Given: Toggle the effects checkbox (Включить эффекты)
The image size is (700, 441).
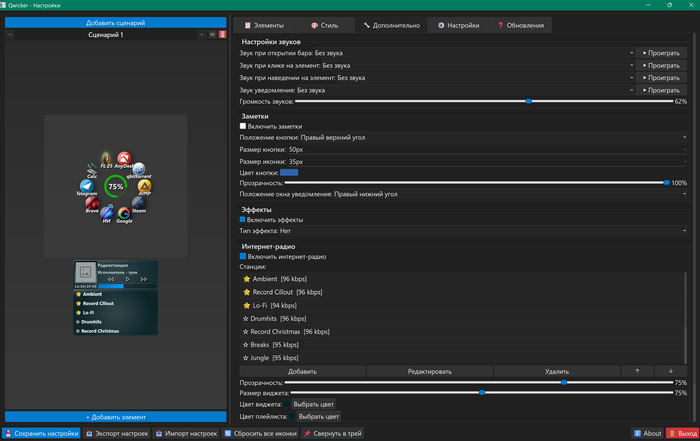Looking at the screenshot, I should 243,219.
